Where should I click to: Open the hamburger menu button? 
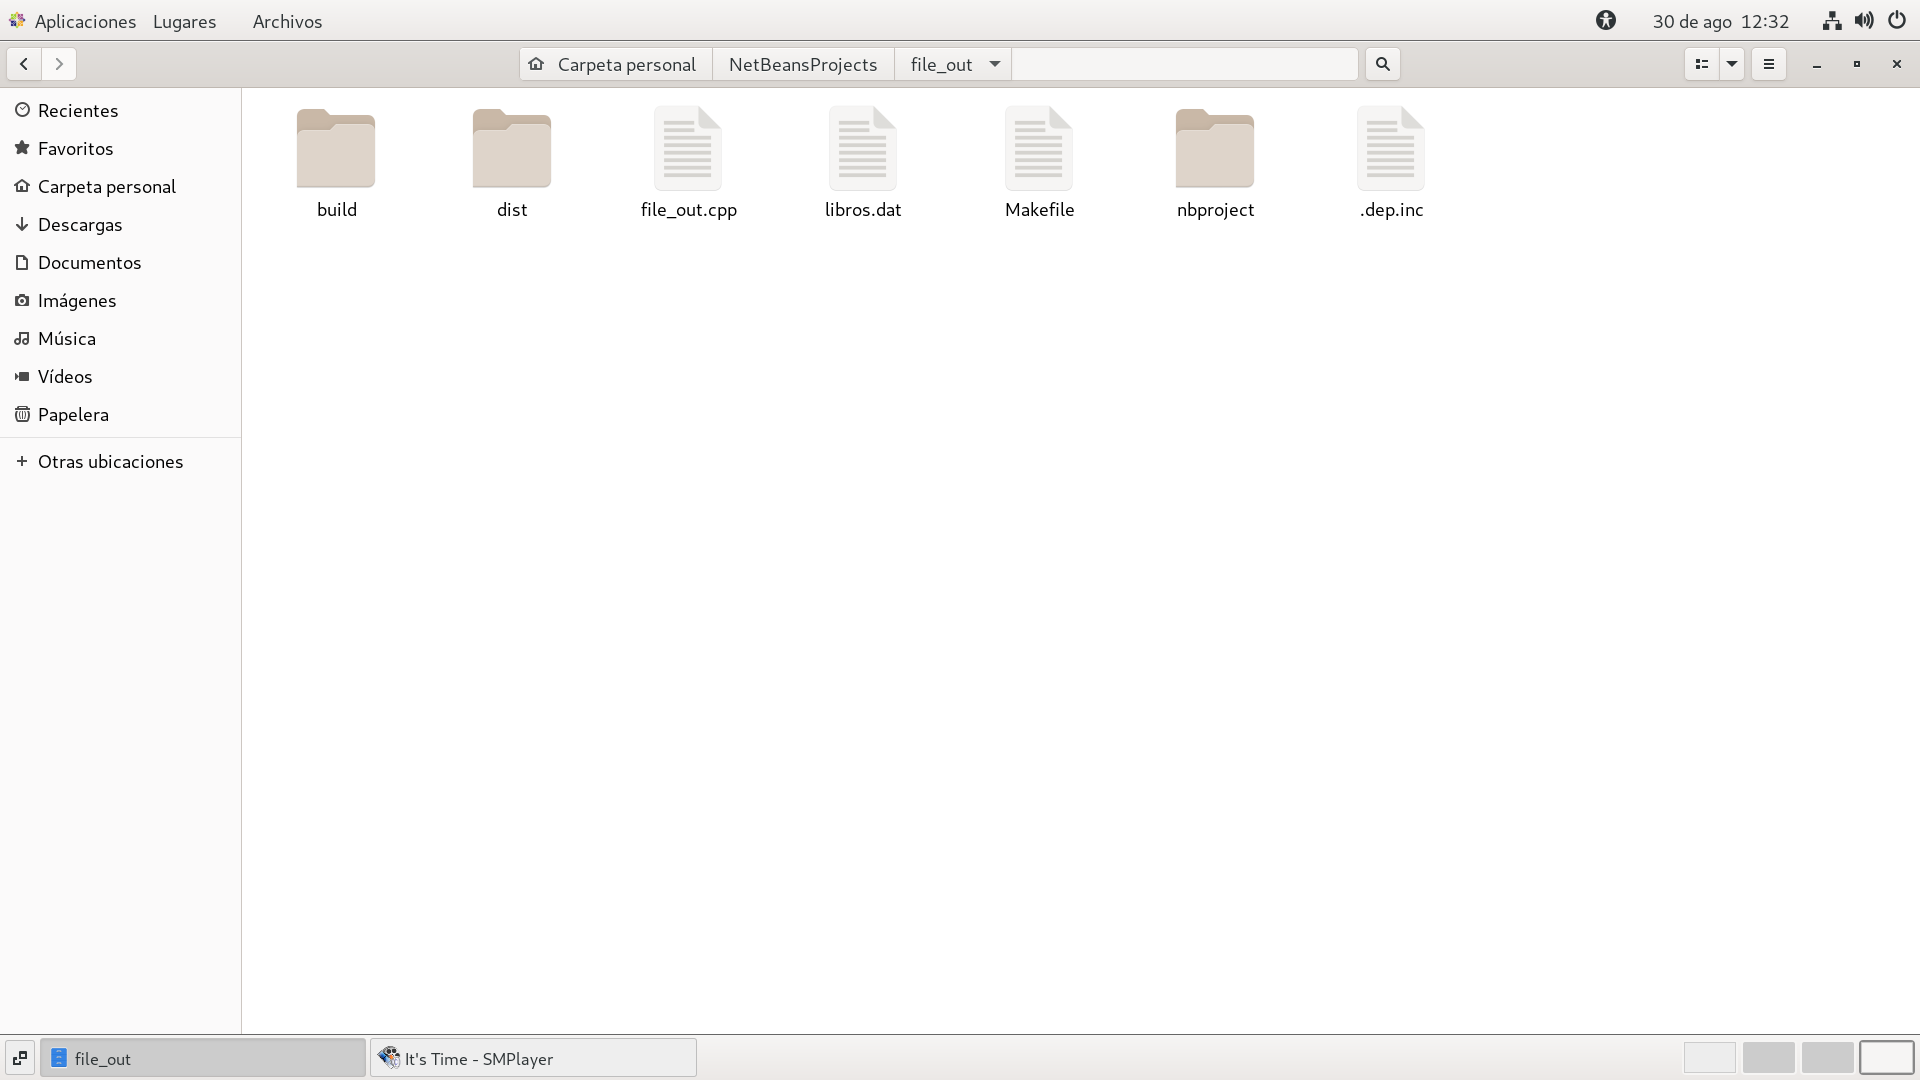tap(1769, 64)
